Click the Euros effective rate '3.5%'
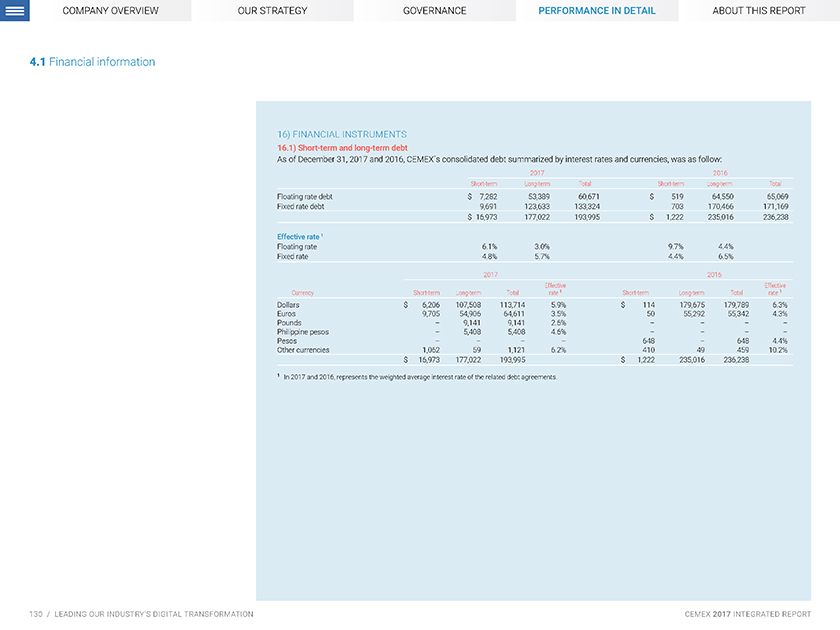This screenshot has width=840, height=630. [558, 314]
